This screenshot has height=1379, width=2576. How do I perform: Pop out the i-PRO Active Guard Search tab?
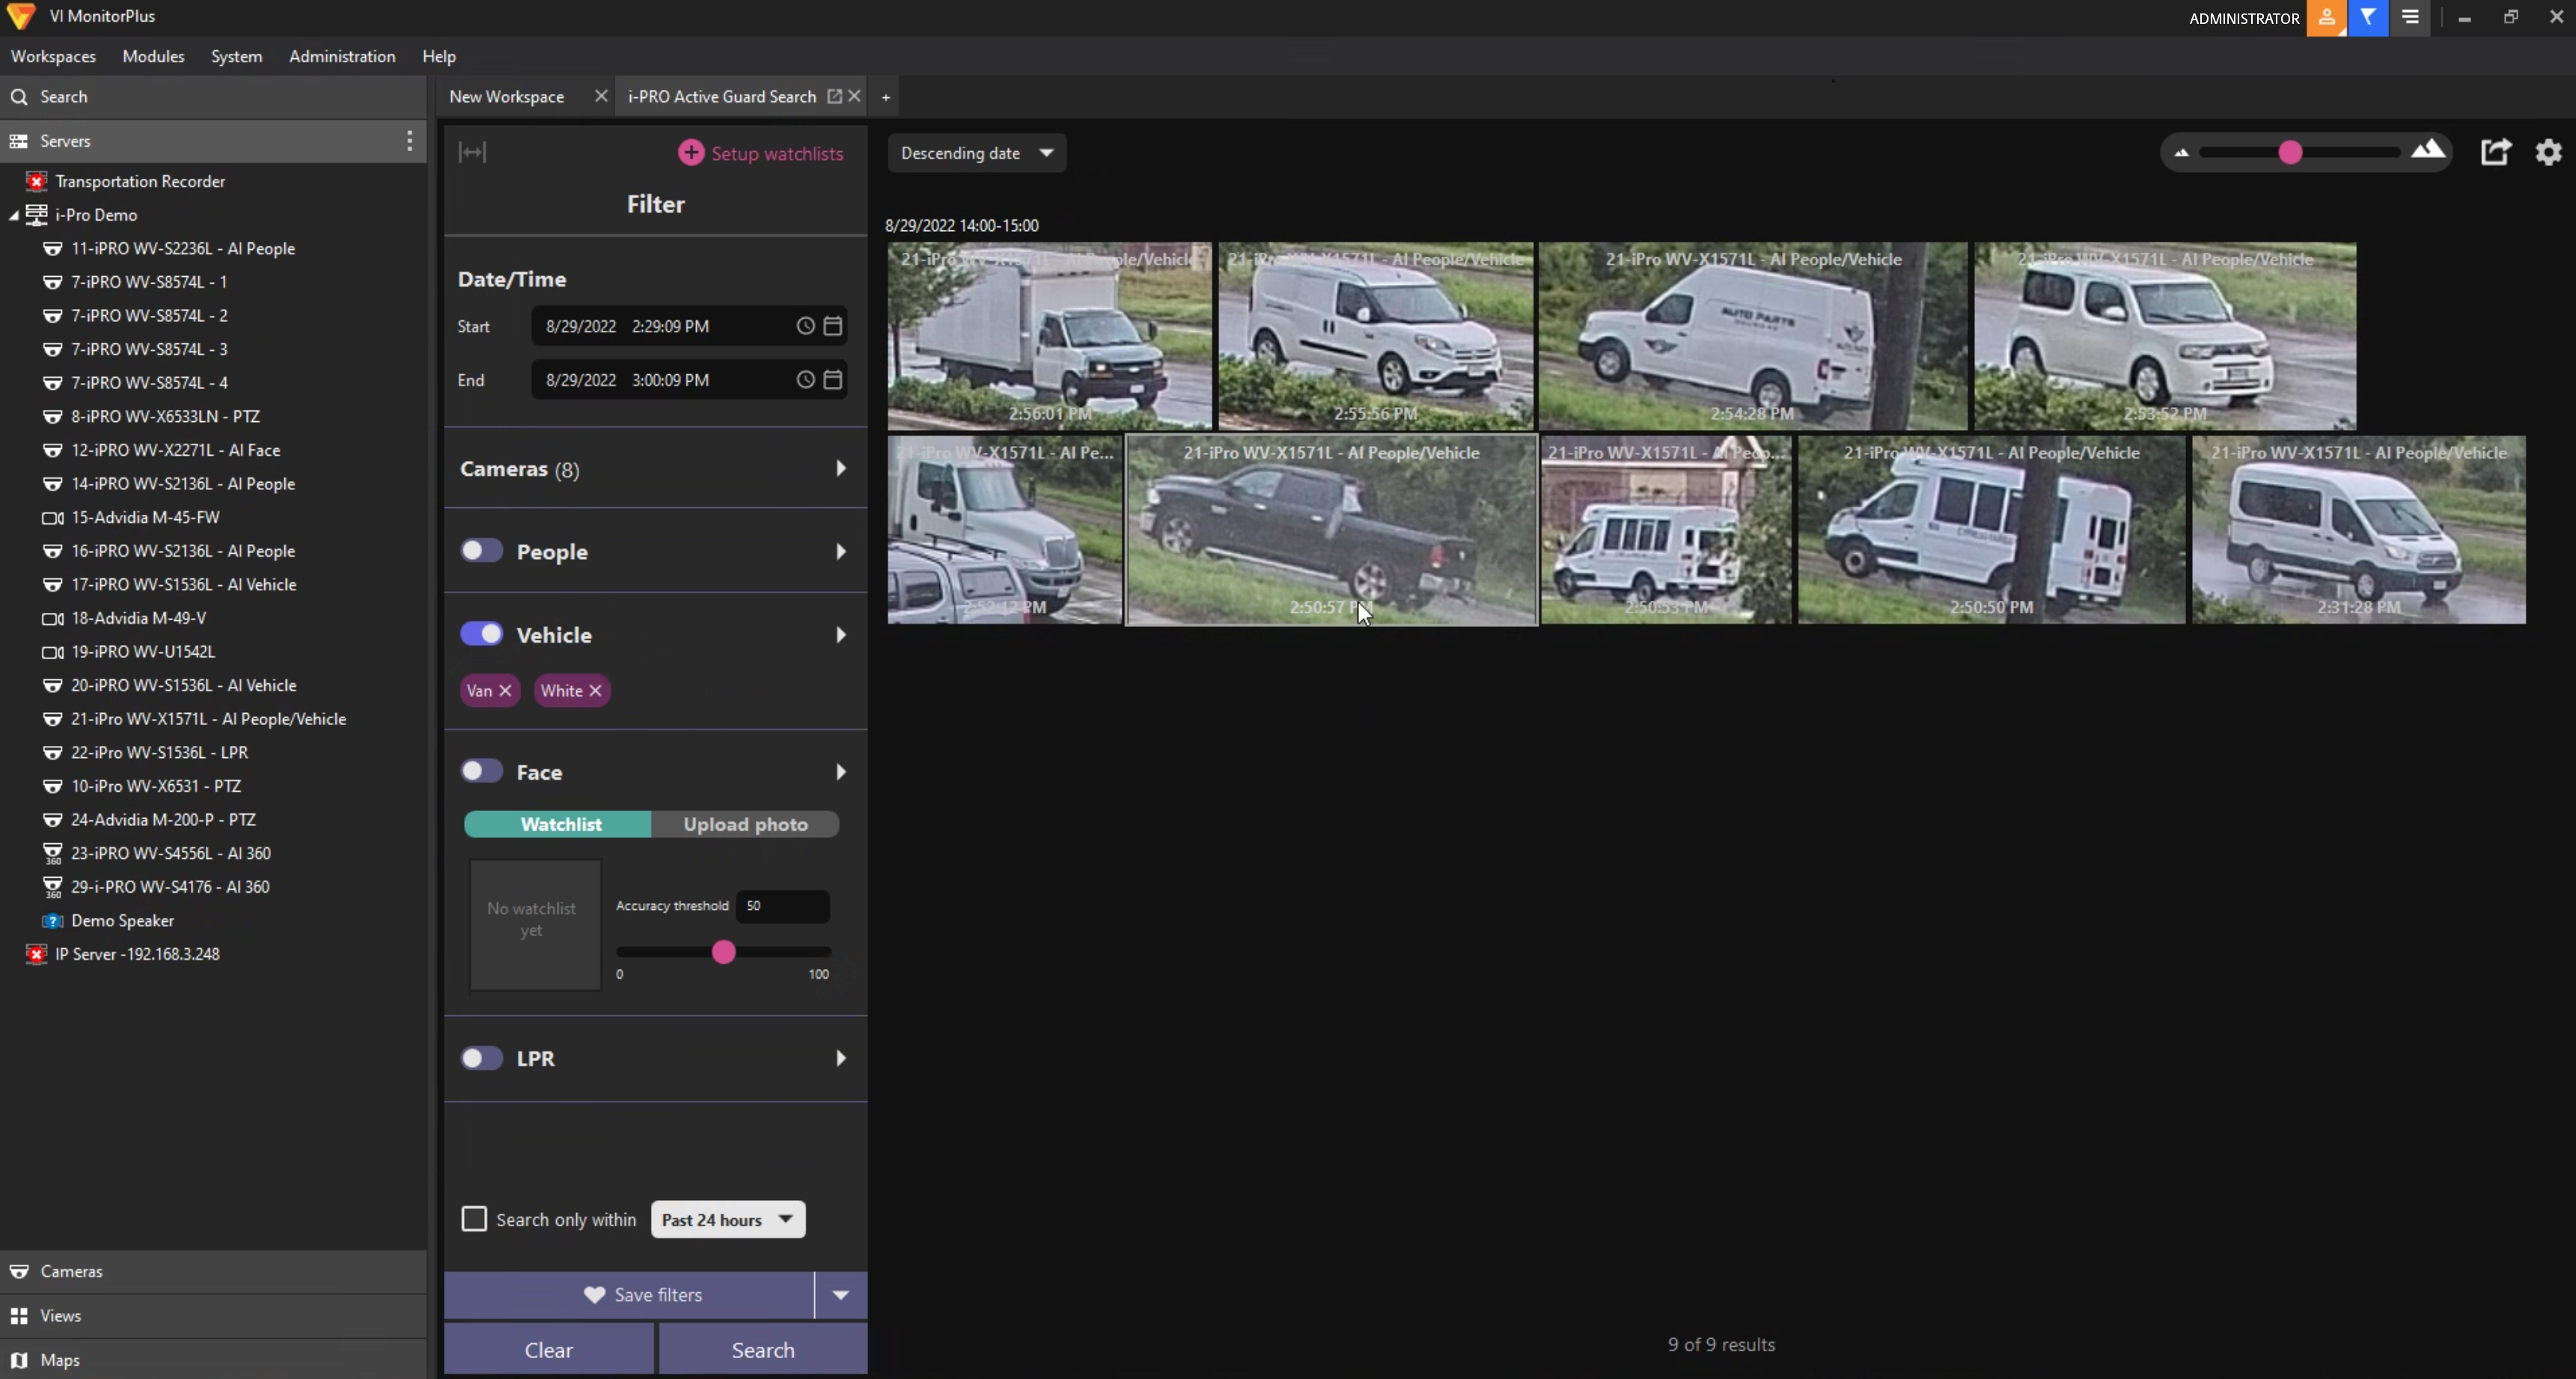pyautogui.click(x=834, y=96)
